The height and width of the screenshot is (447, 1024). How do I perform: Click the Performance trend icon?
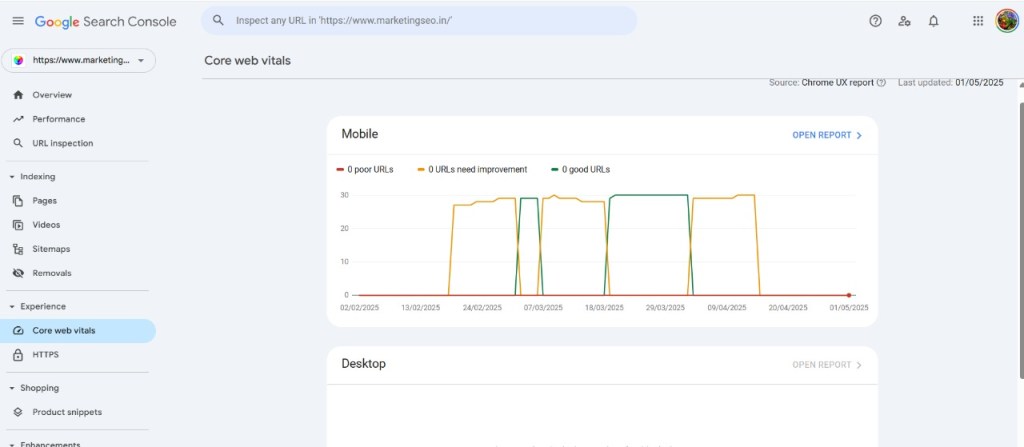pyautogui.click(x=18, y=119)
